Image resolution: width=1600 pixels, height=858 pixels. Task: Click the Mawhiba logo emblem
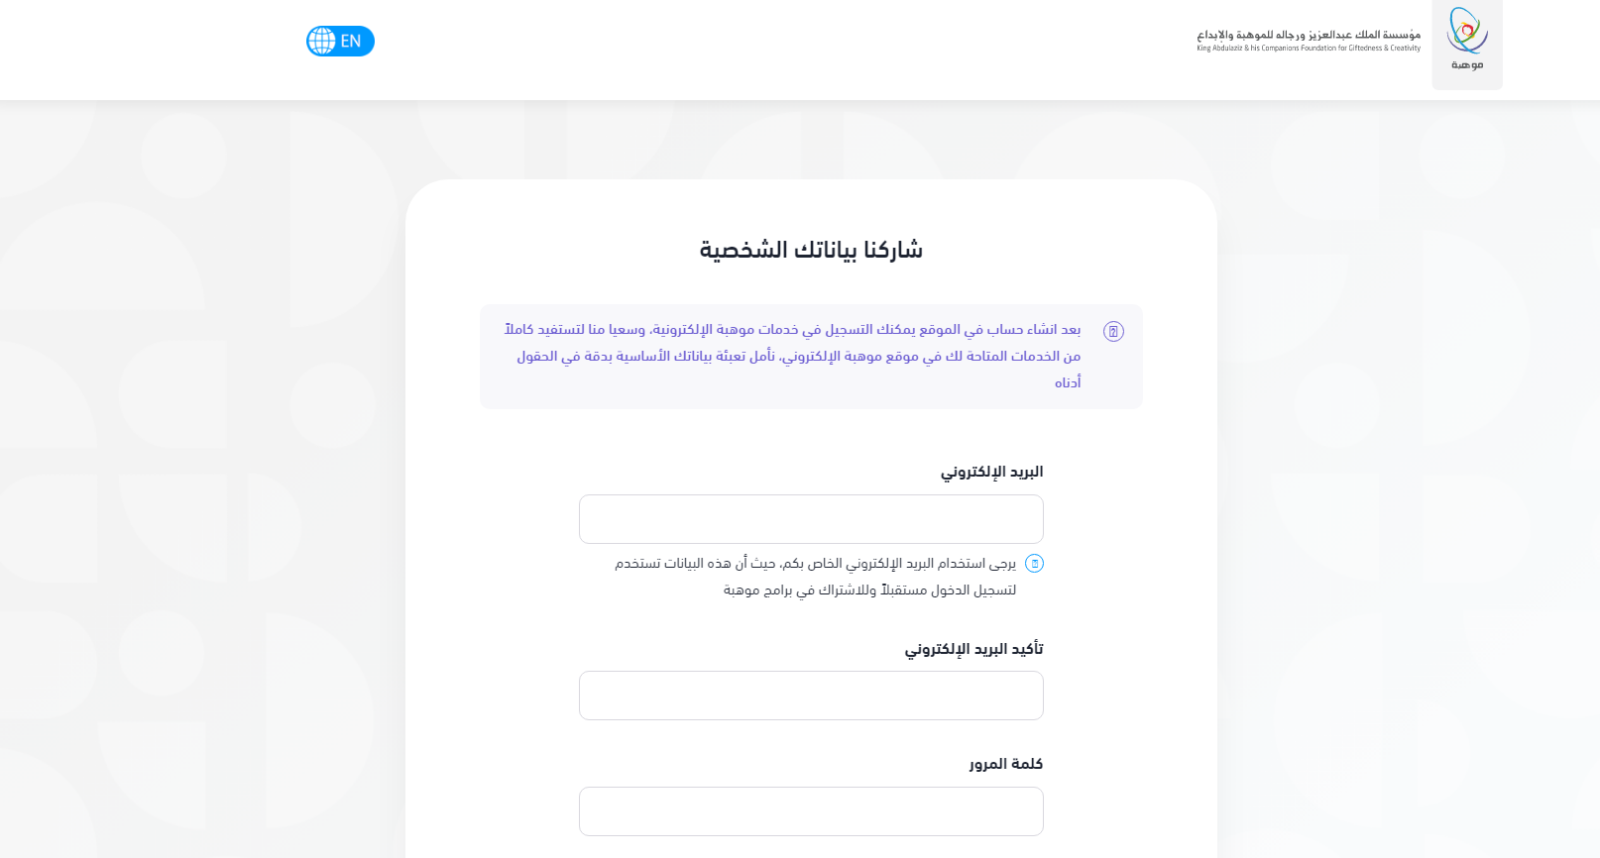(1467, 31)
